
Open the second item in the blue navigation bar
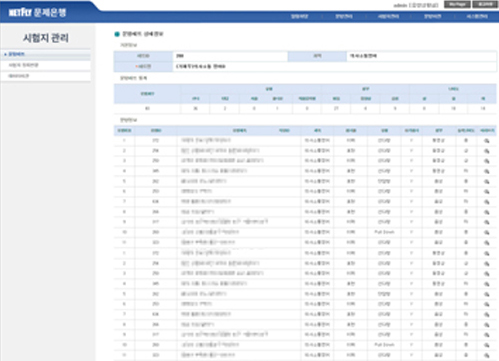point(344,16)
